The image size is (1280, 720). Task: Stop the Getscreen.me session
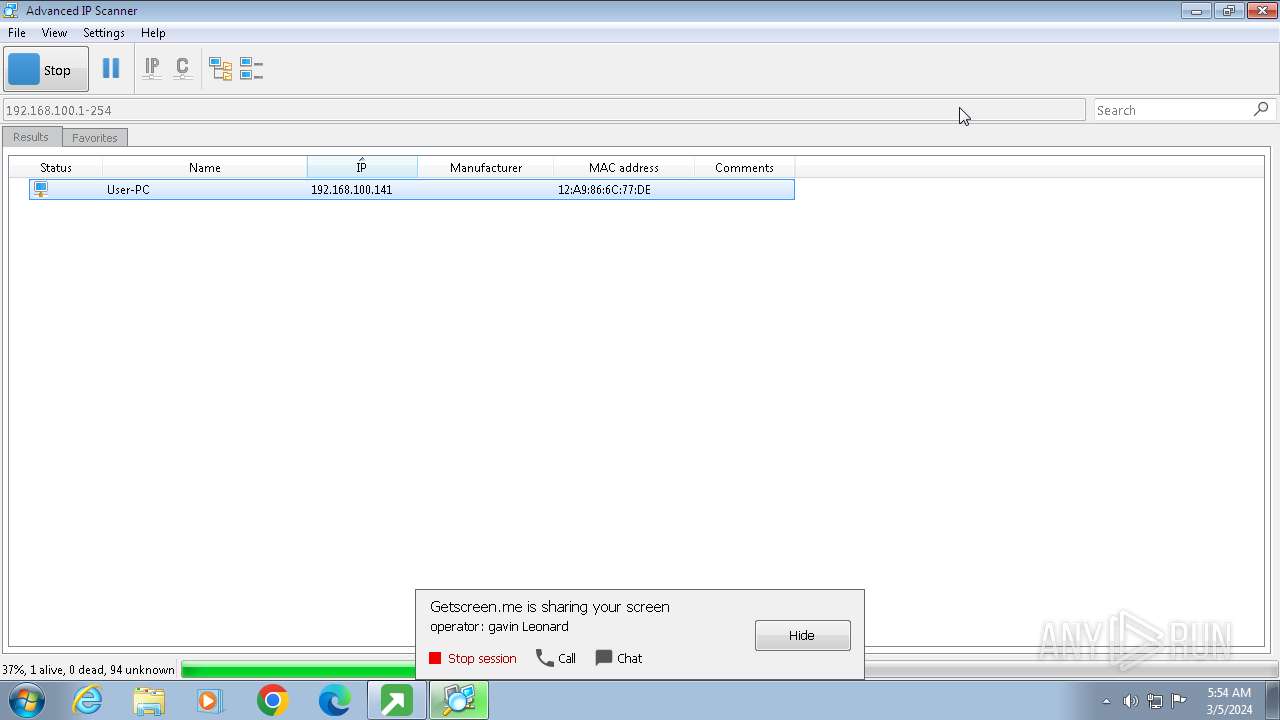[x=473, y=658]
